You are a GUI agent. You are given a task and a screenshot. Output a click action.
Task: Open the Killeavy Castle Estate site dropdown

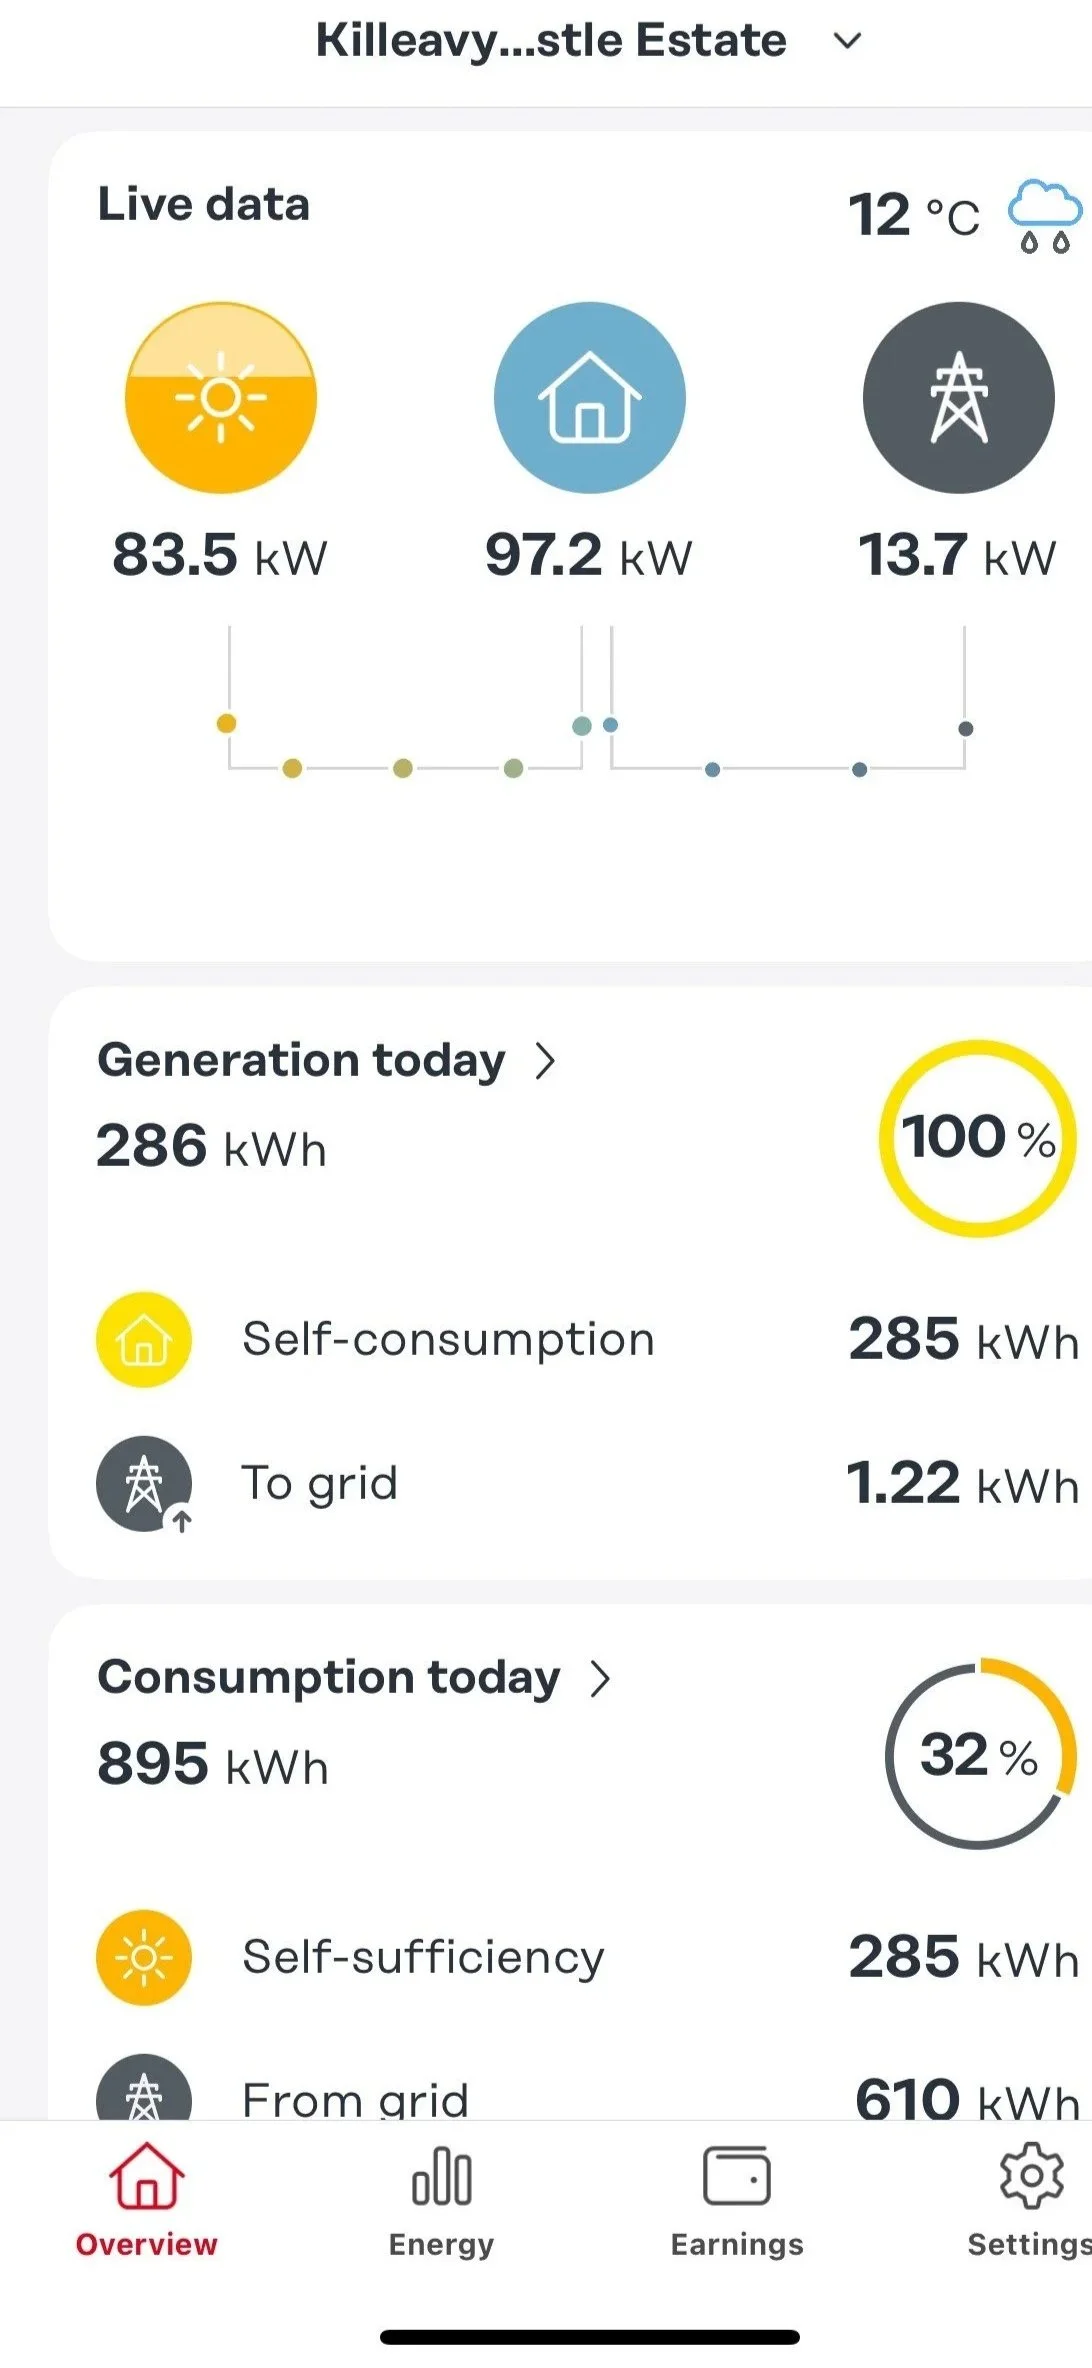[848, 41]
